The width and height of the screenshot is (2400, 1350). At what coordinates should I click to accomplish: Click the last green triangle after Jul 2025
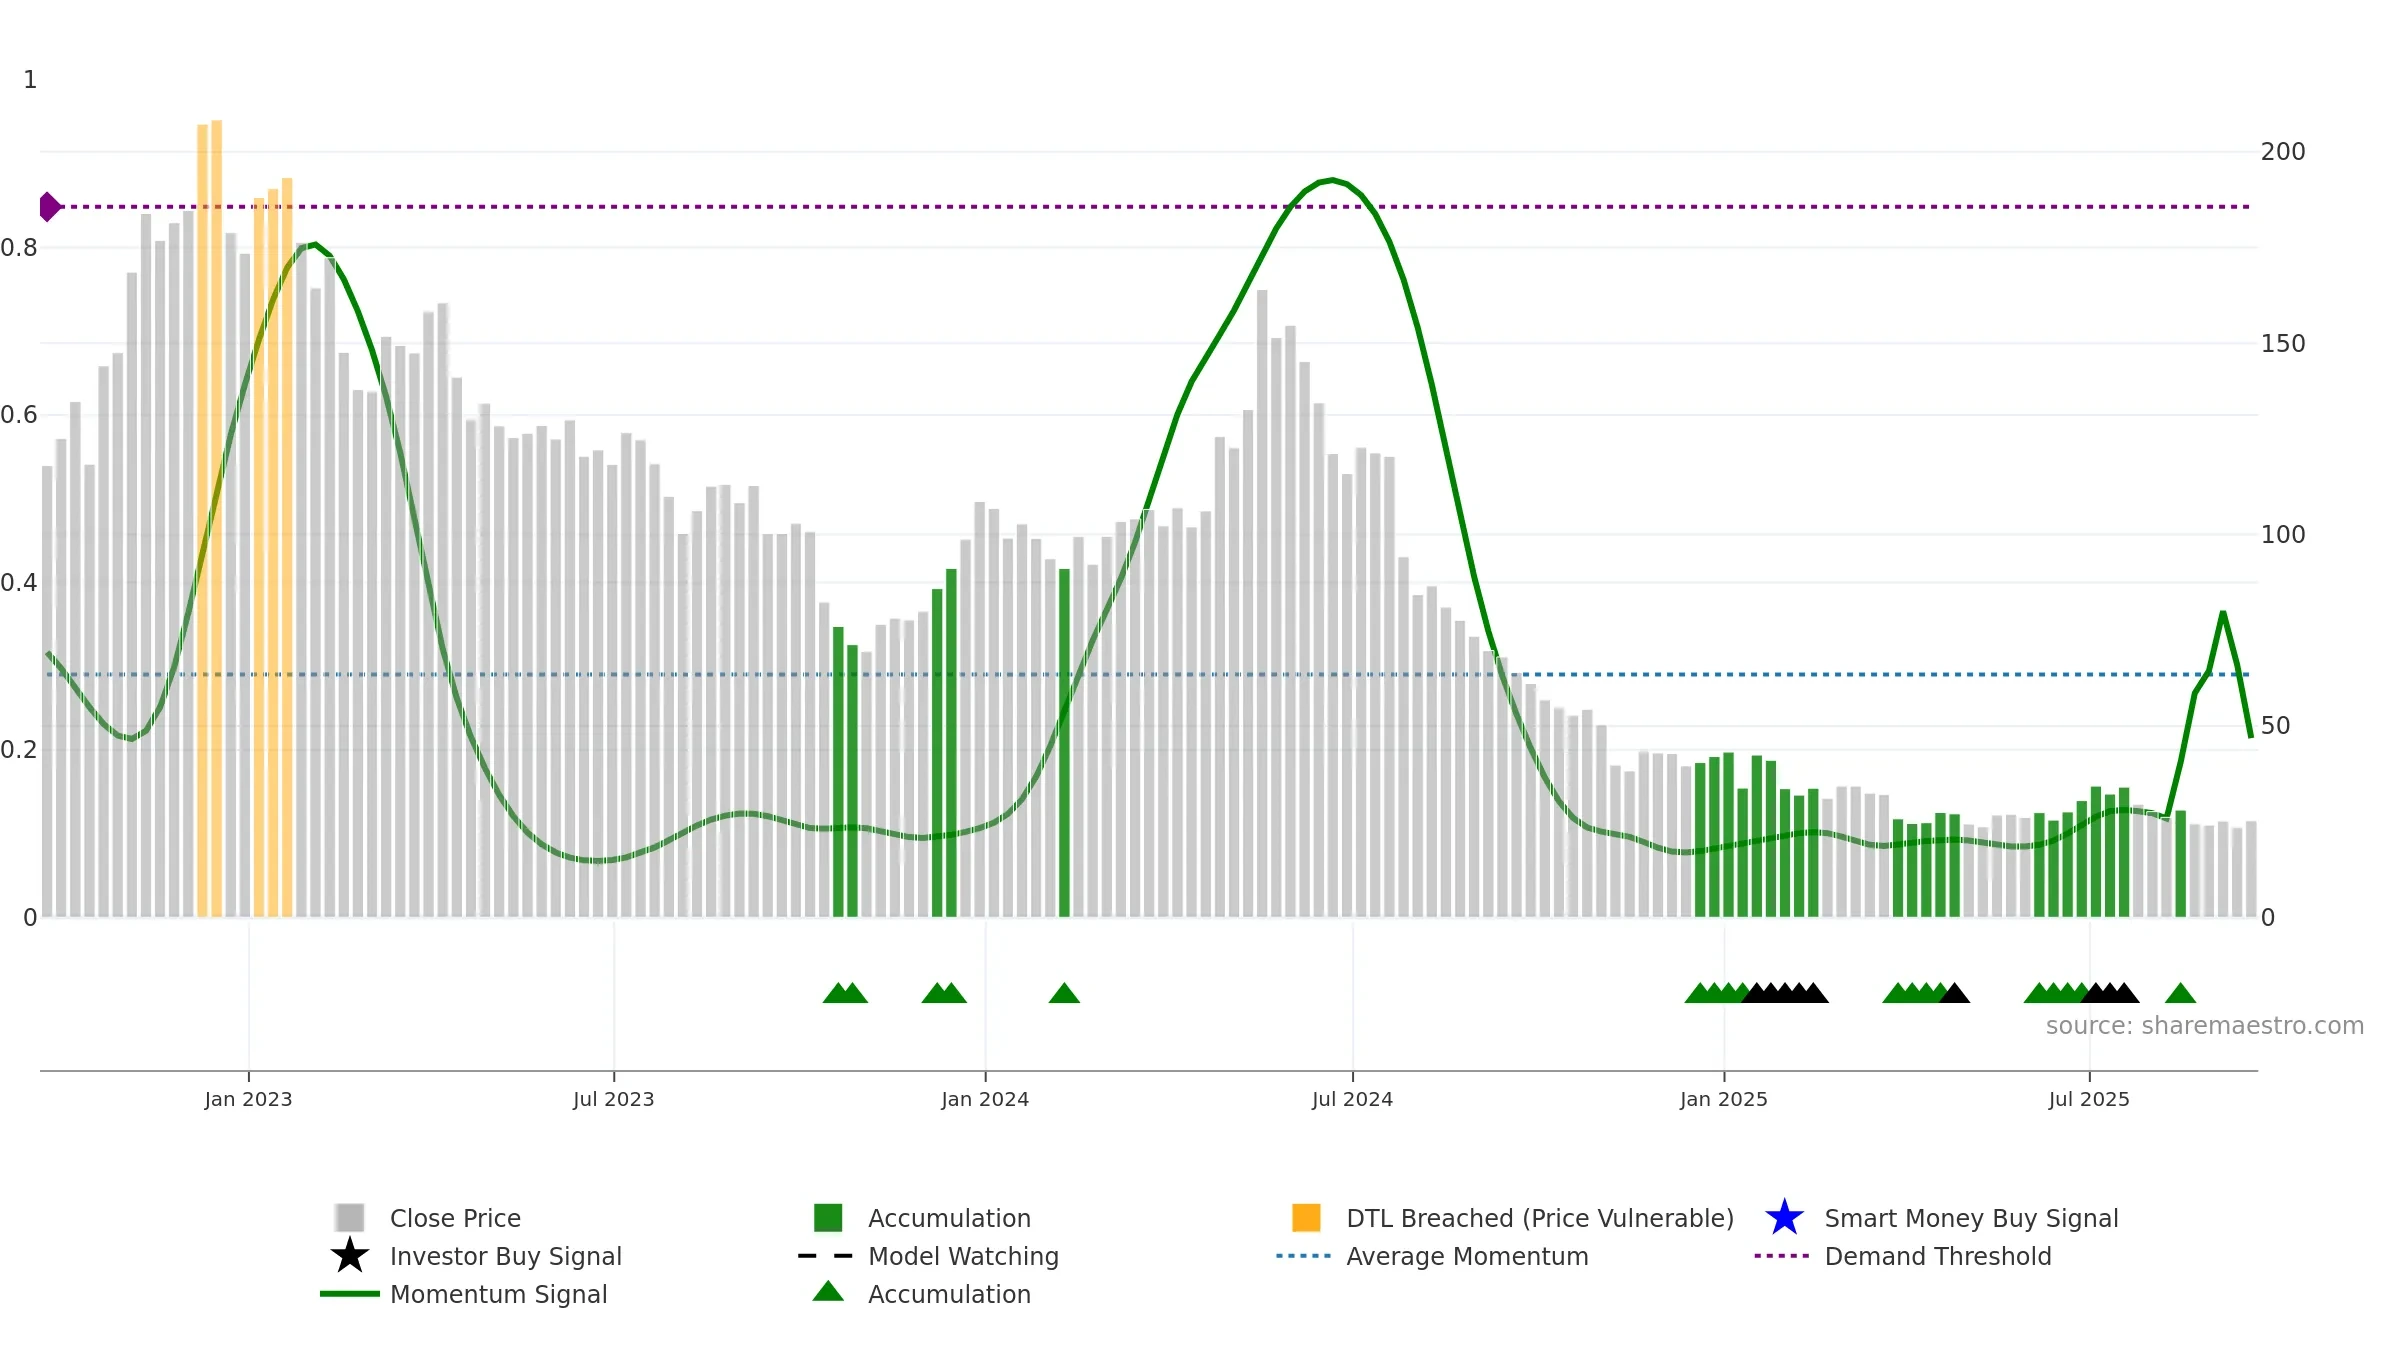(2180, 993)
